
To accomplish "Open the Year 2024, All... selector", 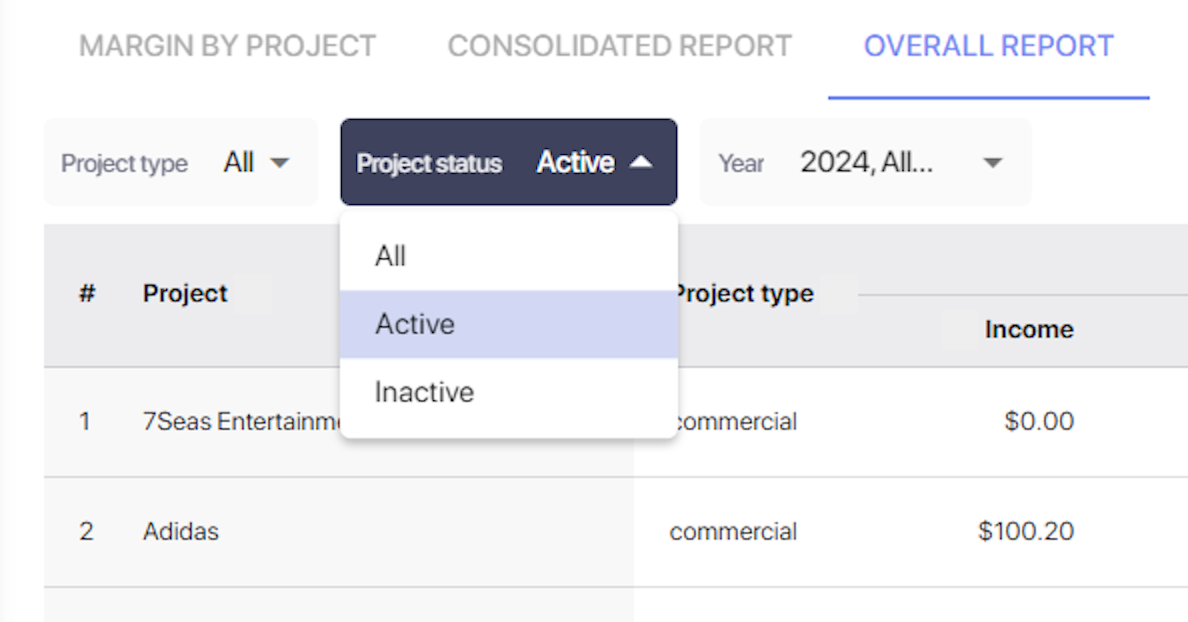I will pyautogui.click(x=865, y=162).
